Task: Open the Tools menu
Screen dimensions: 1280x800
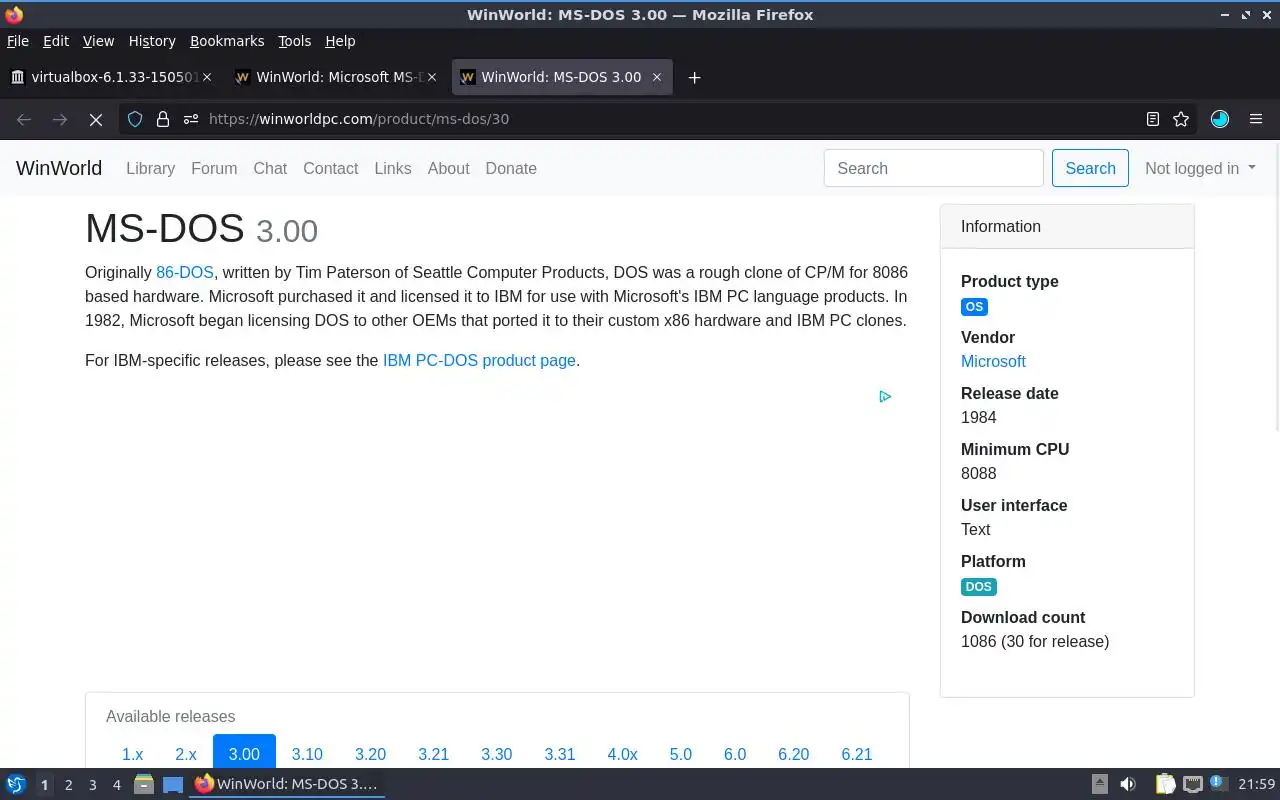Action: pos(294,41)
